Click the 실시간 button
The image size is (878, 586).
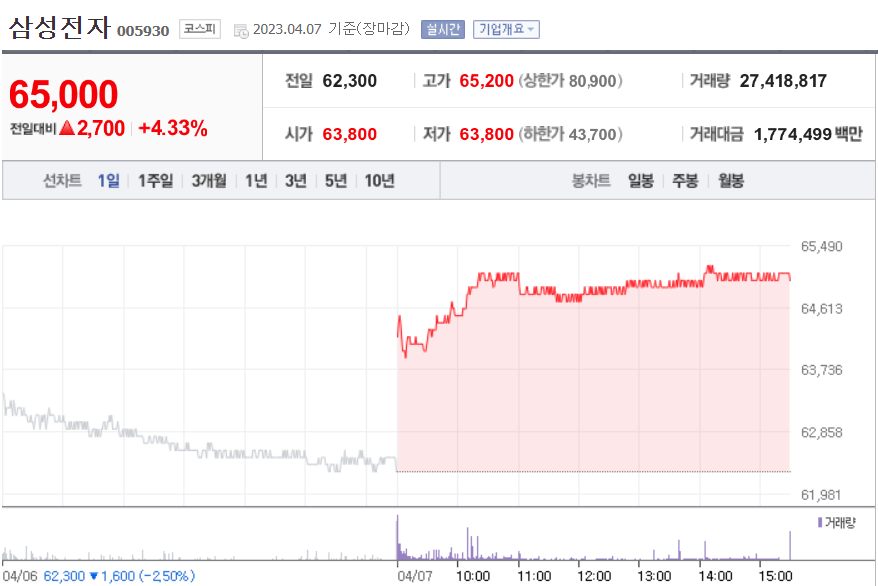coord(443,29)
